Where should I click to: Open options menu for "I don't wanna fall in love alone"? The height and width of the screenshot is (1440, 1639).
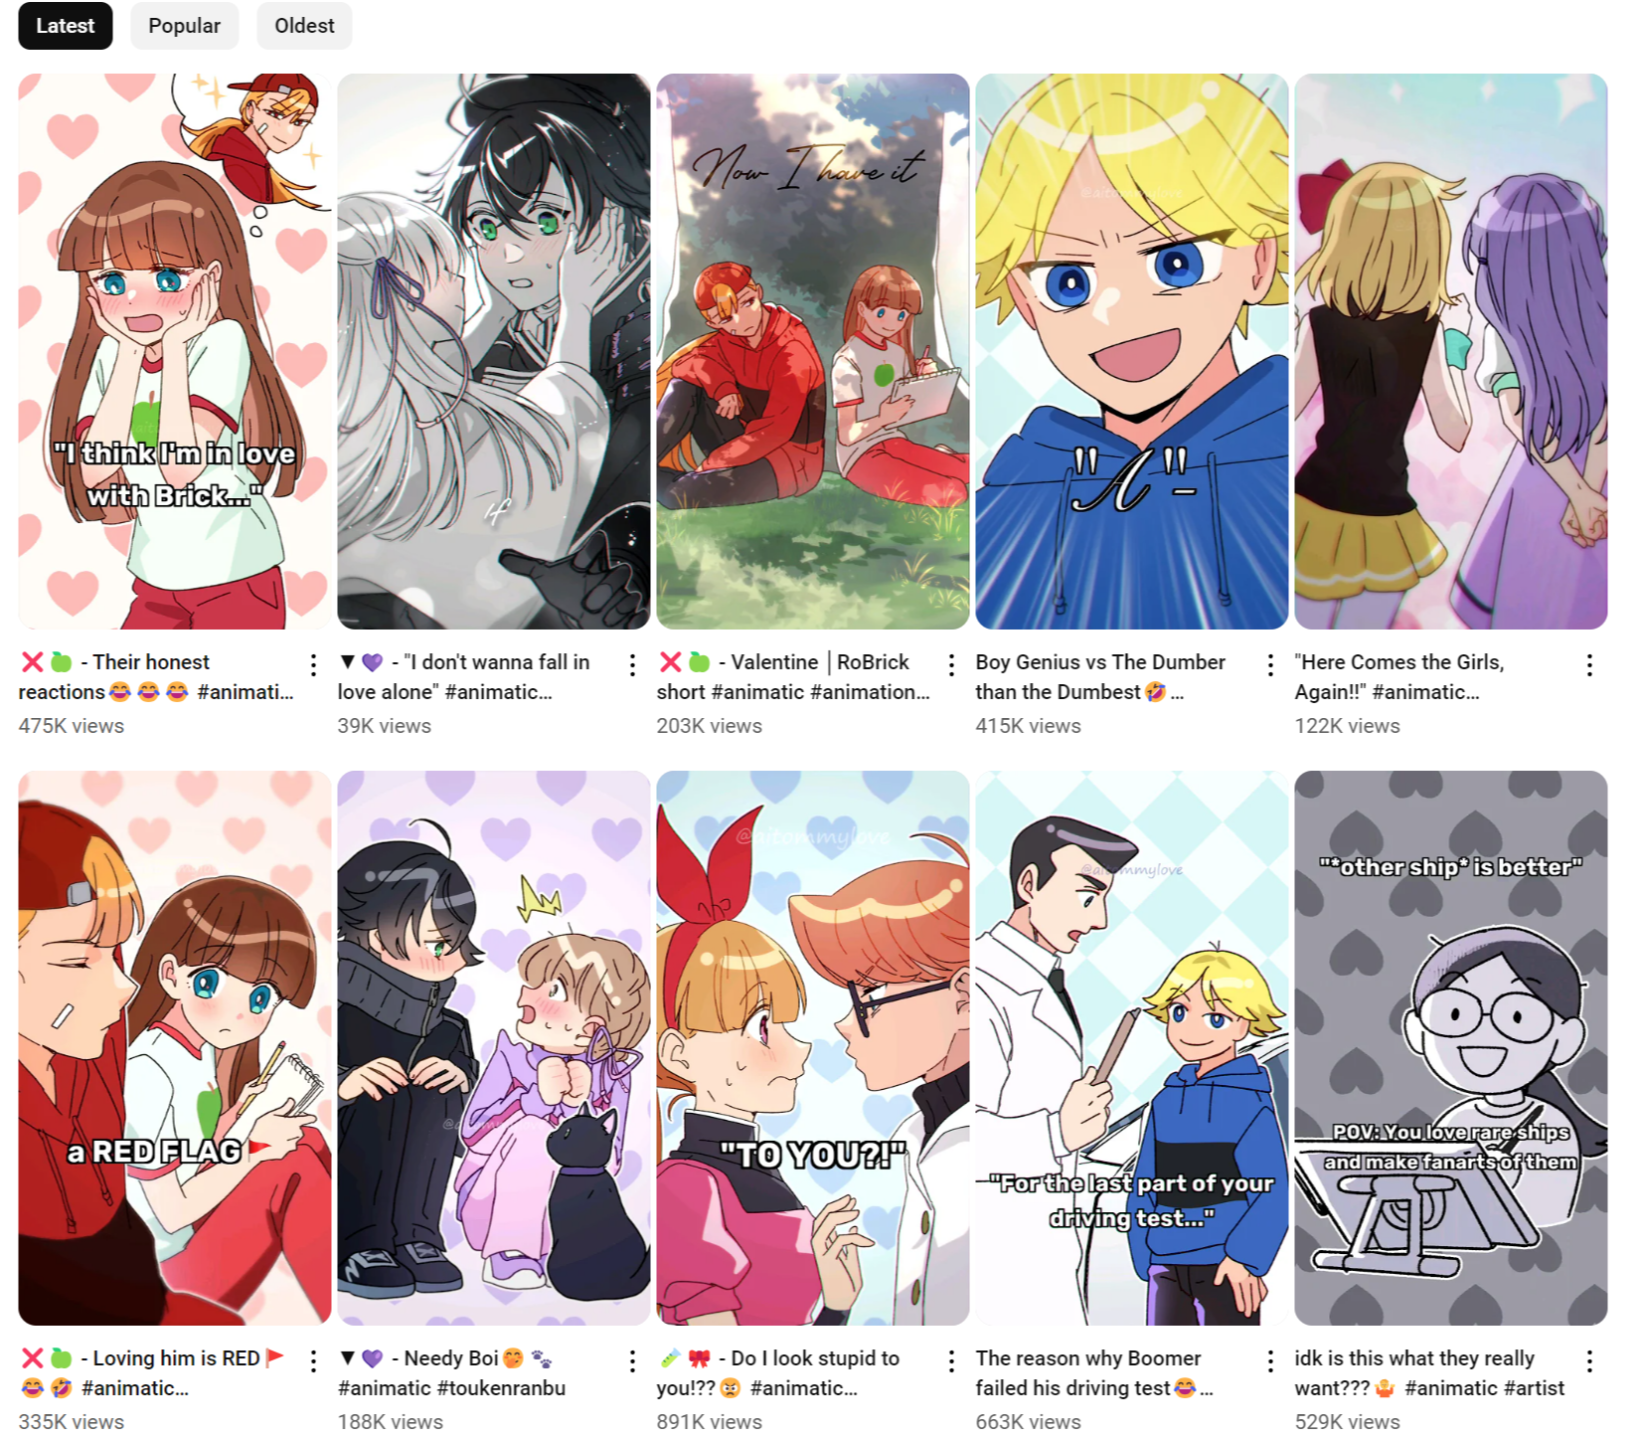click(x=632, y=665)
